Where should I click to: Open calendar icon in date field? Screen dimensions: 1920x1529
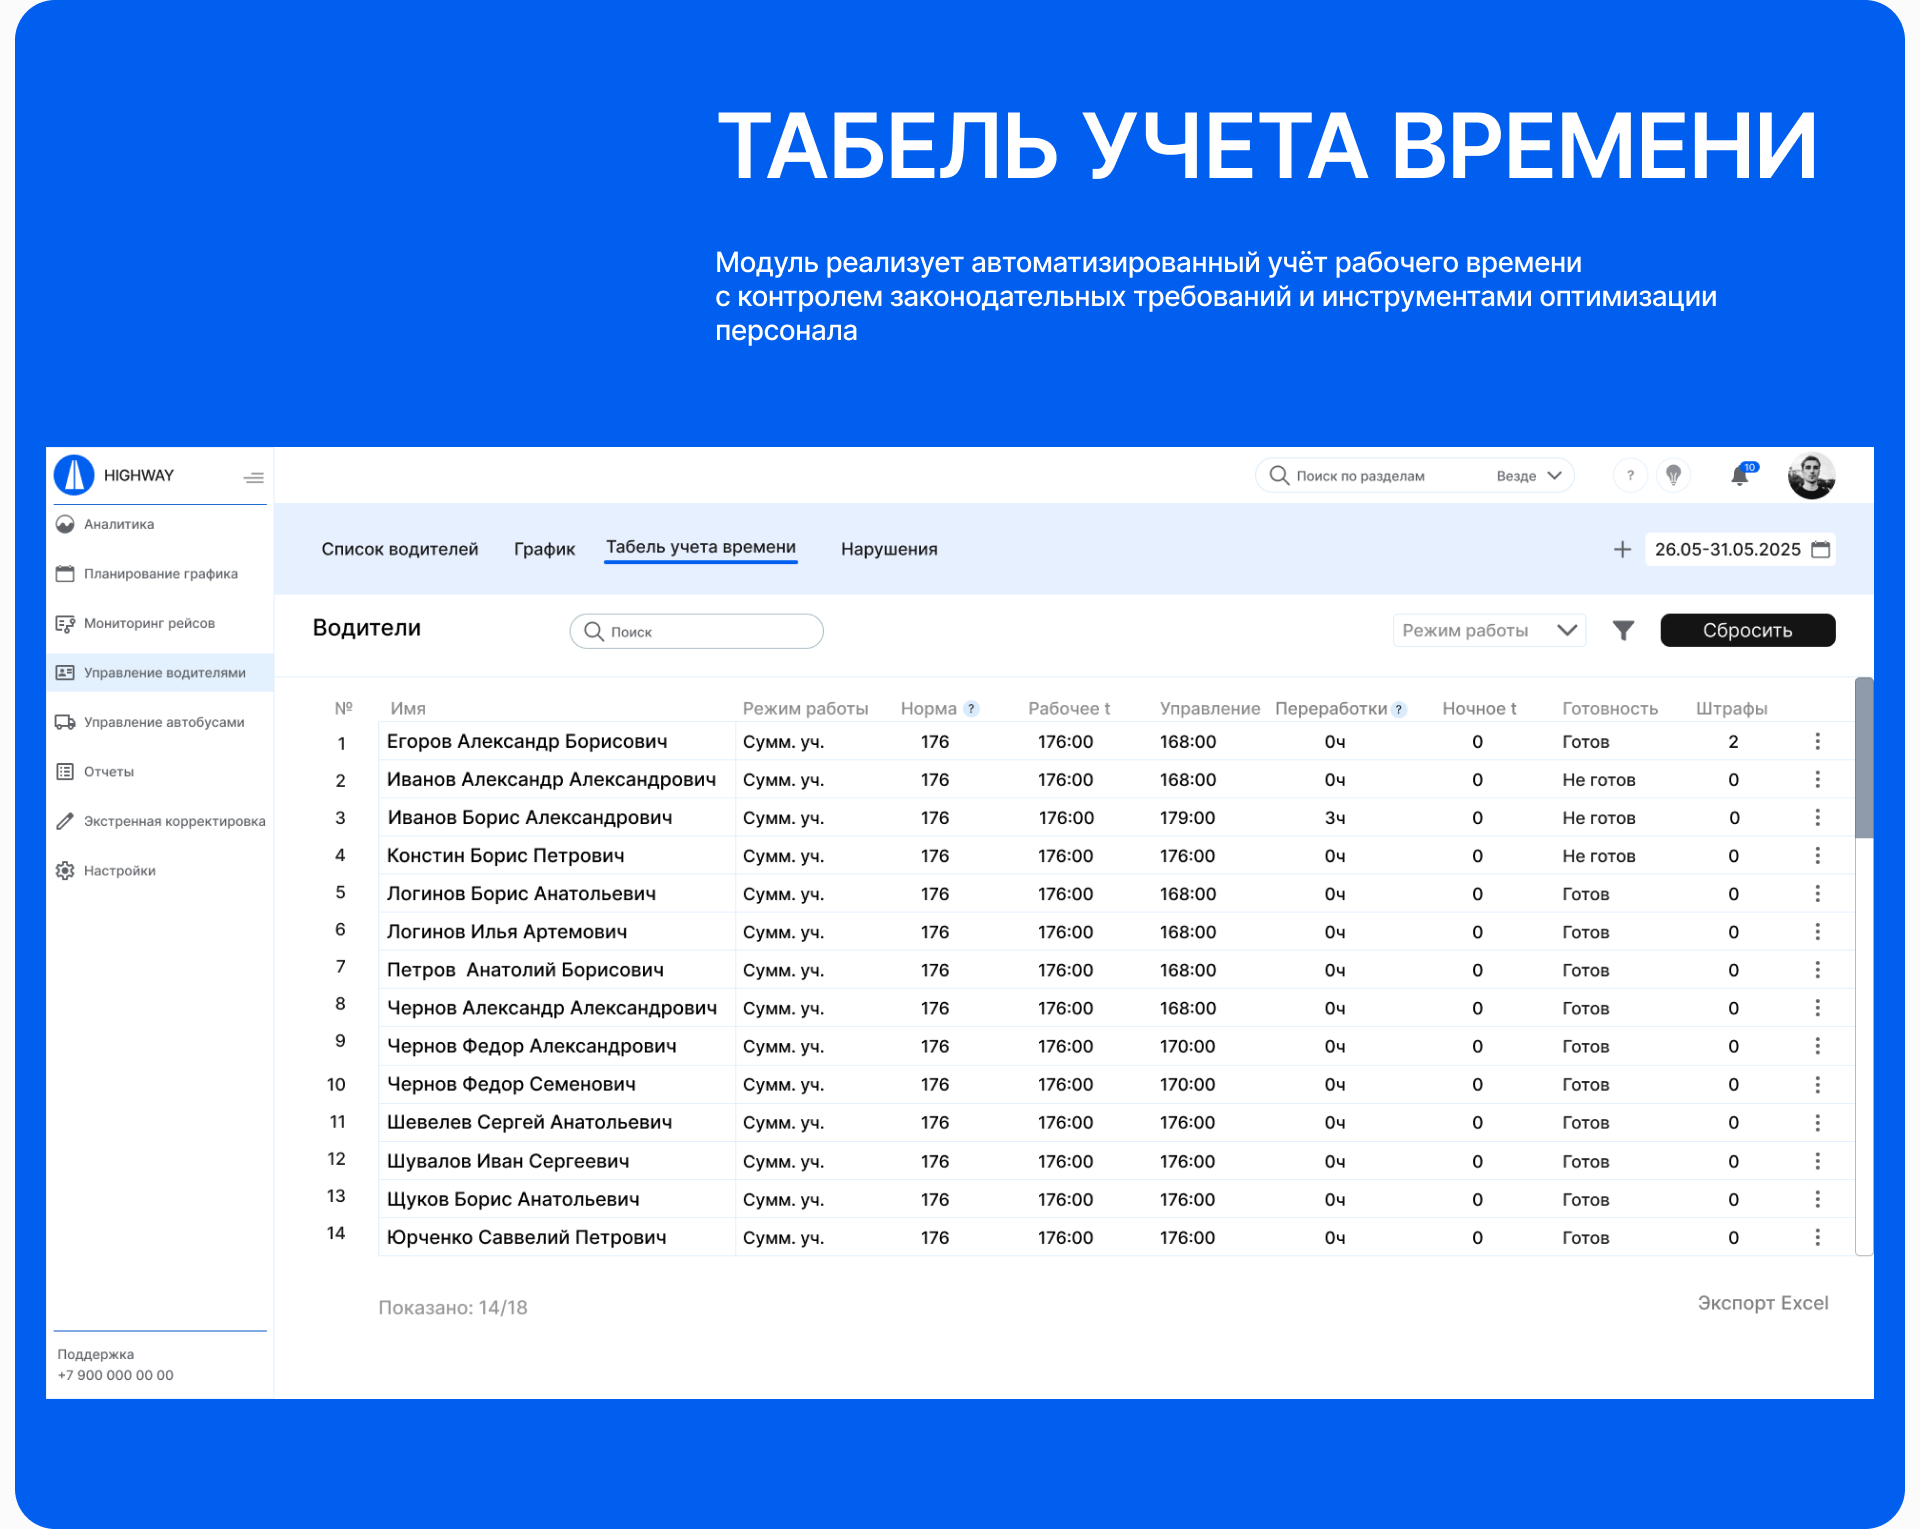1821,549
